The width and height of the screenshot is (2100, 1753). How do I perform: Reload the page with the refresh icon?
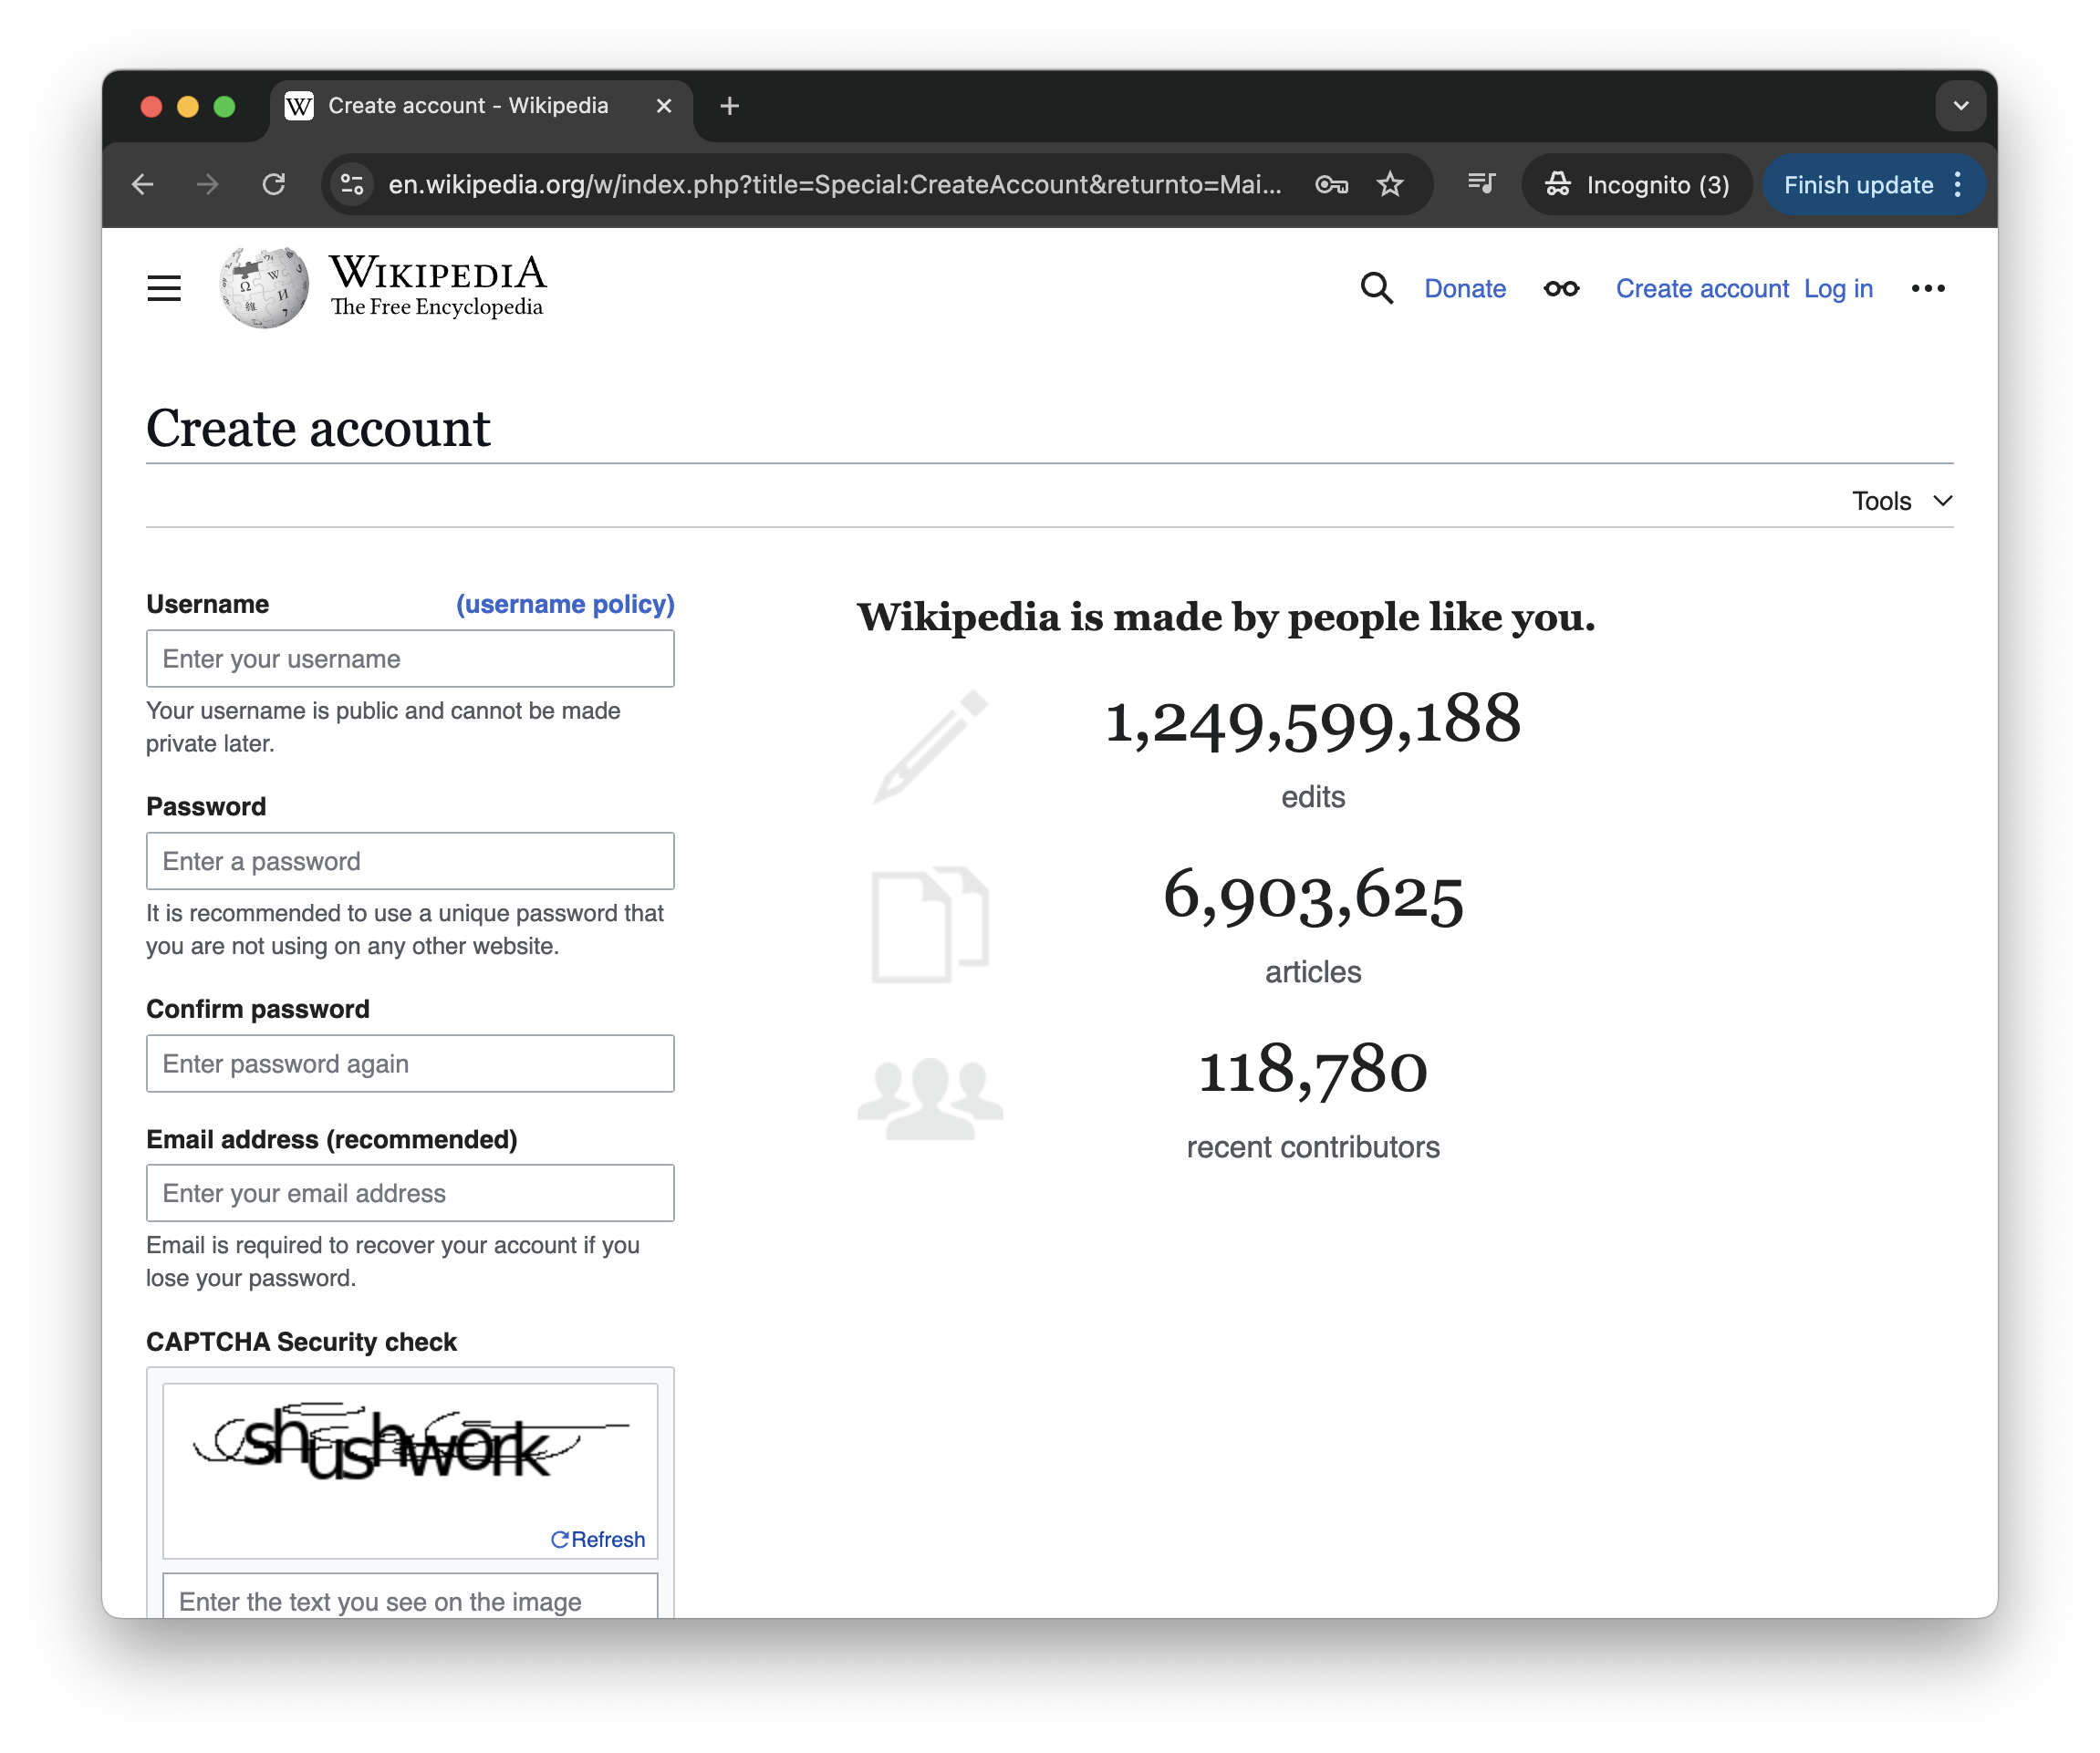point(274,184)
